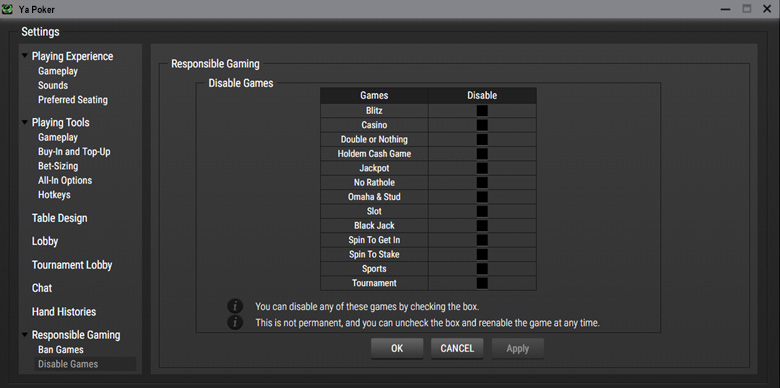This screenshot has height=388, width=780.
Task: Check the Disable box for Black Jack
Action: 482,226
